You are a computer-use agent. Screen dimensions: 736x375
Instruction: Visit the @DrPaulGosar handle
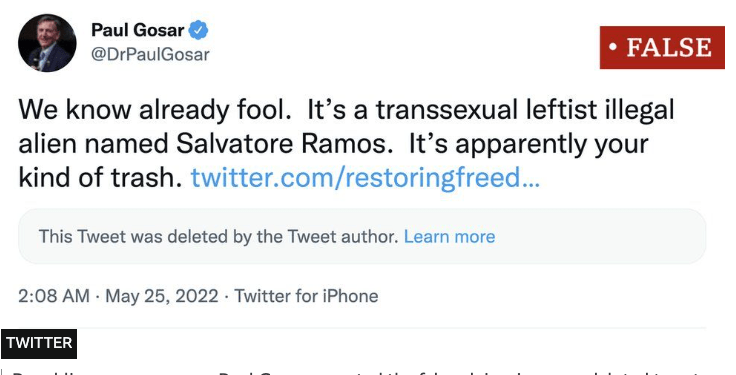tap(150, 54)
